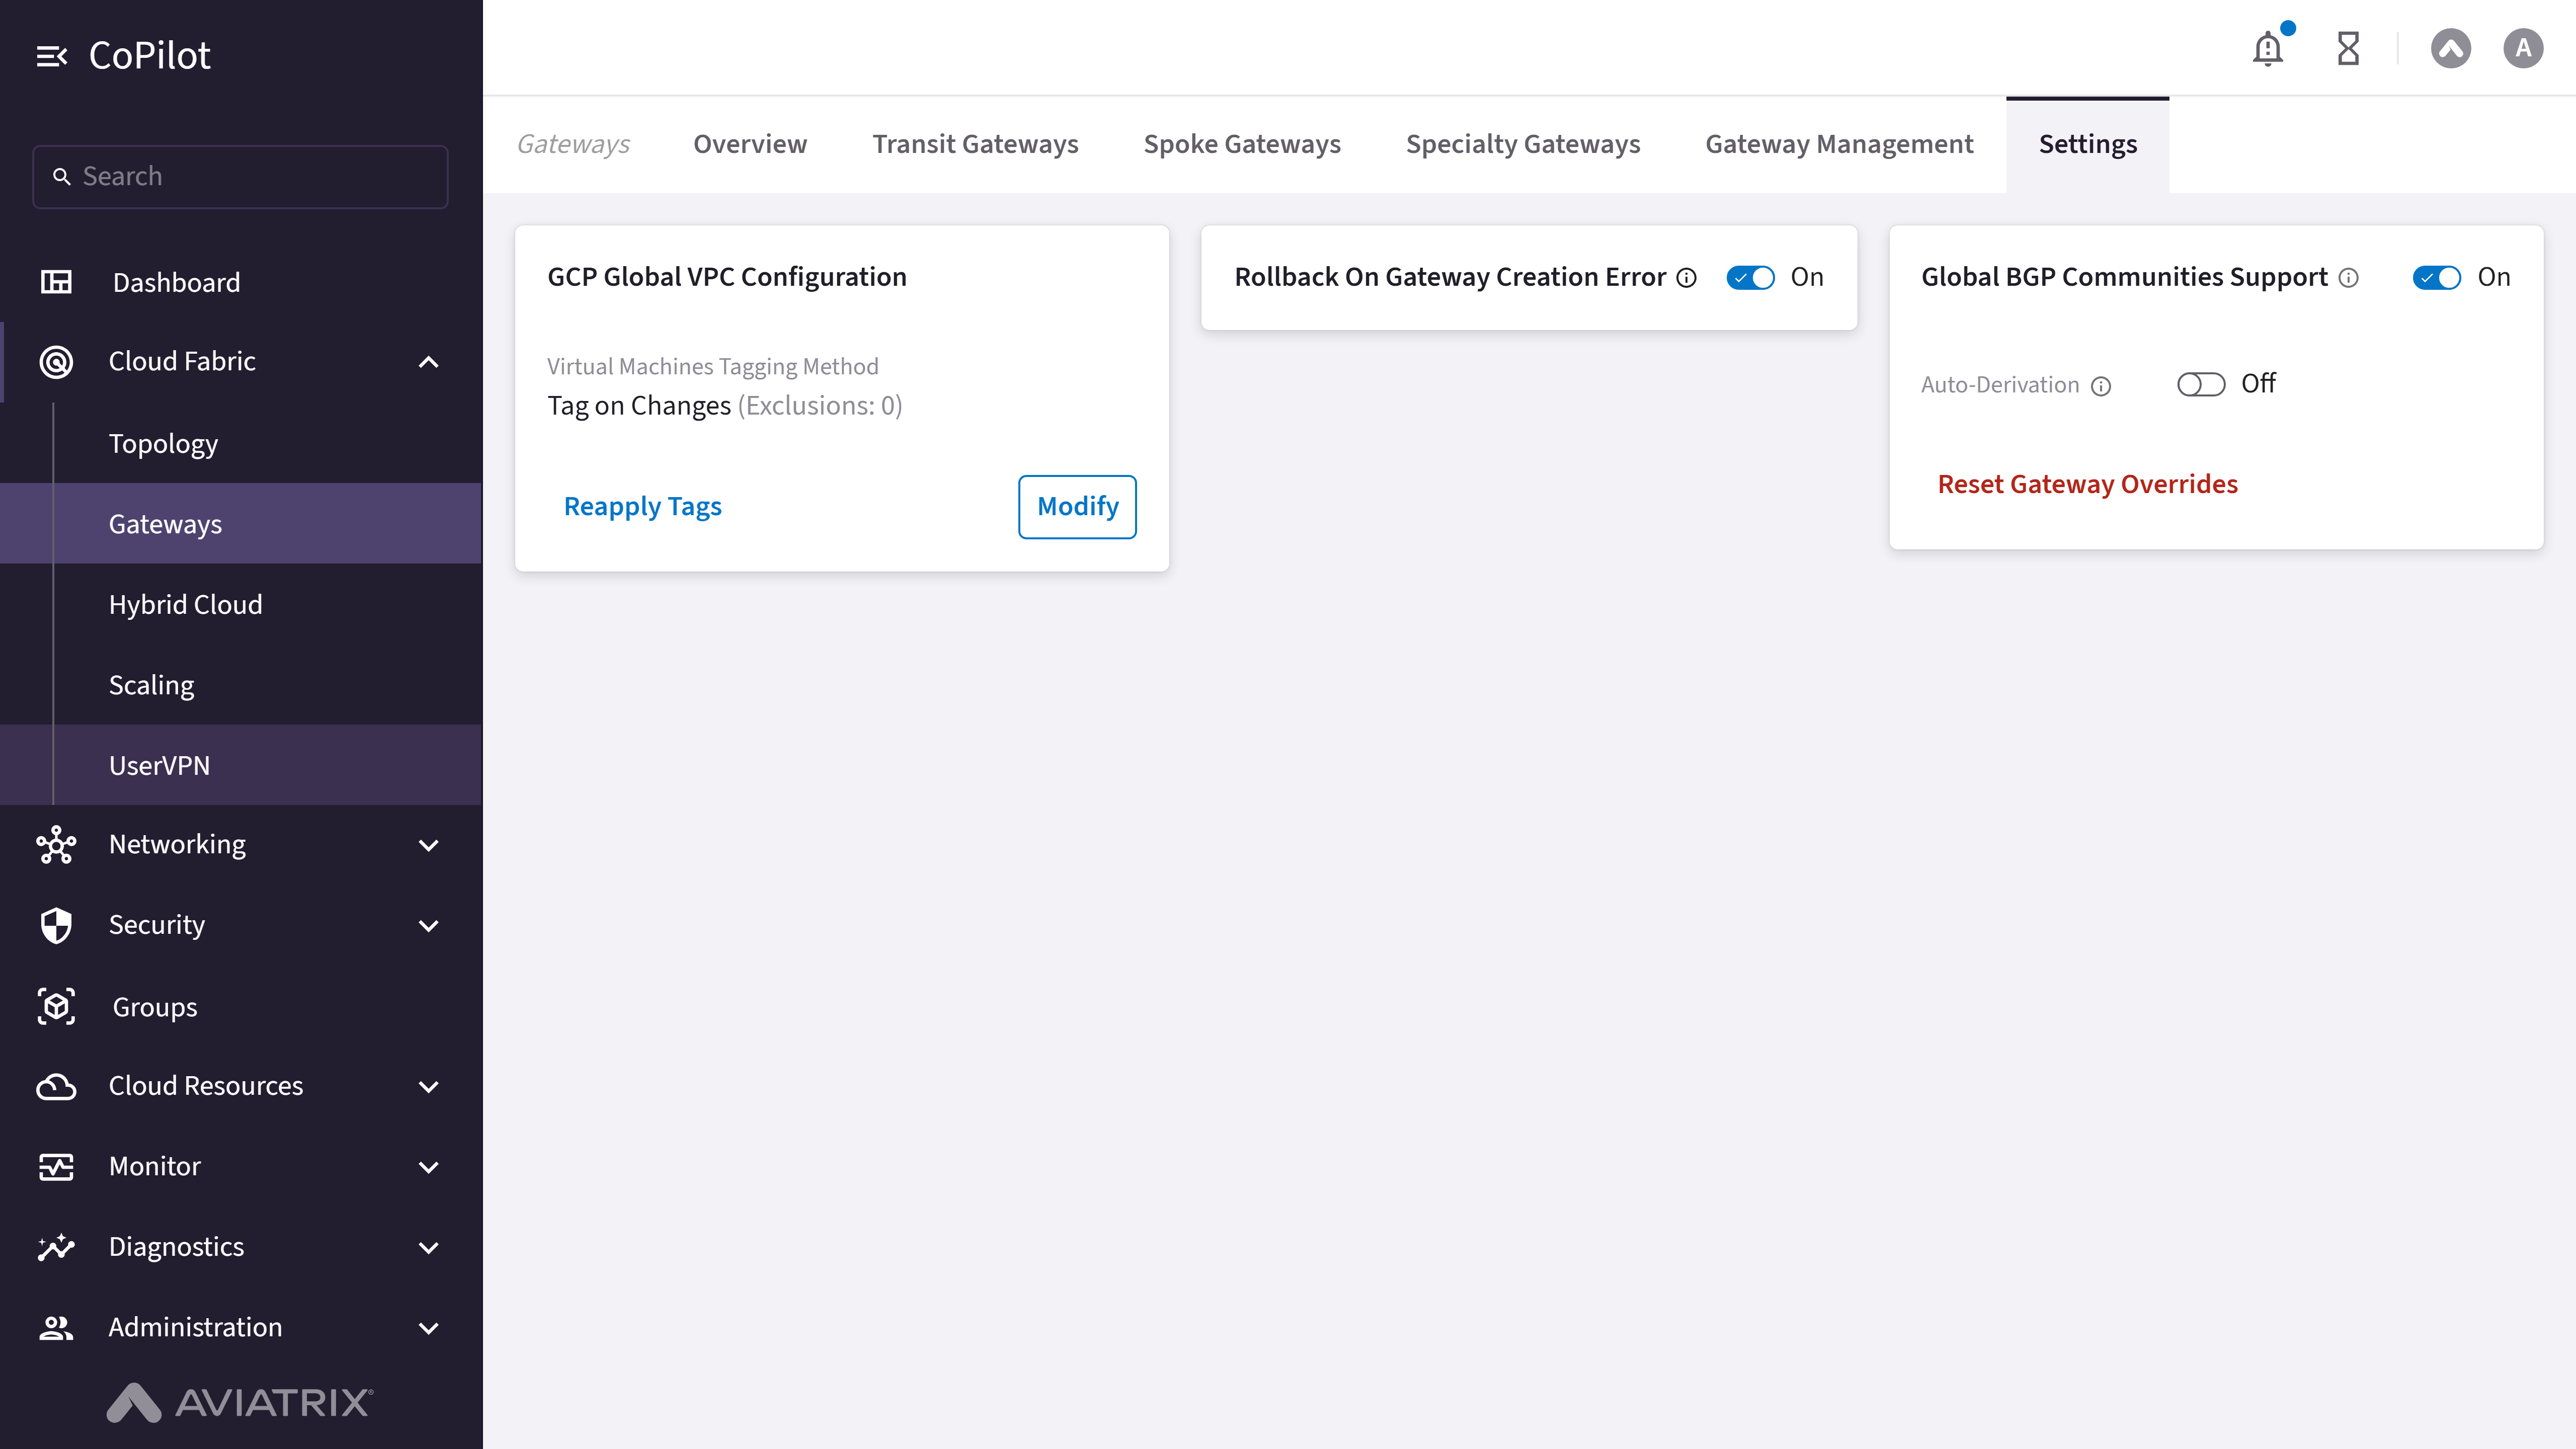Disable Global BGP Communities Support toggle
This screenshot has width=2576, height=1449.
coord(2436,277)
